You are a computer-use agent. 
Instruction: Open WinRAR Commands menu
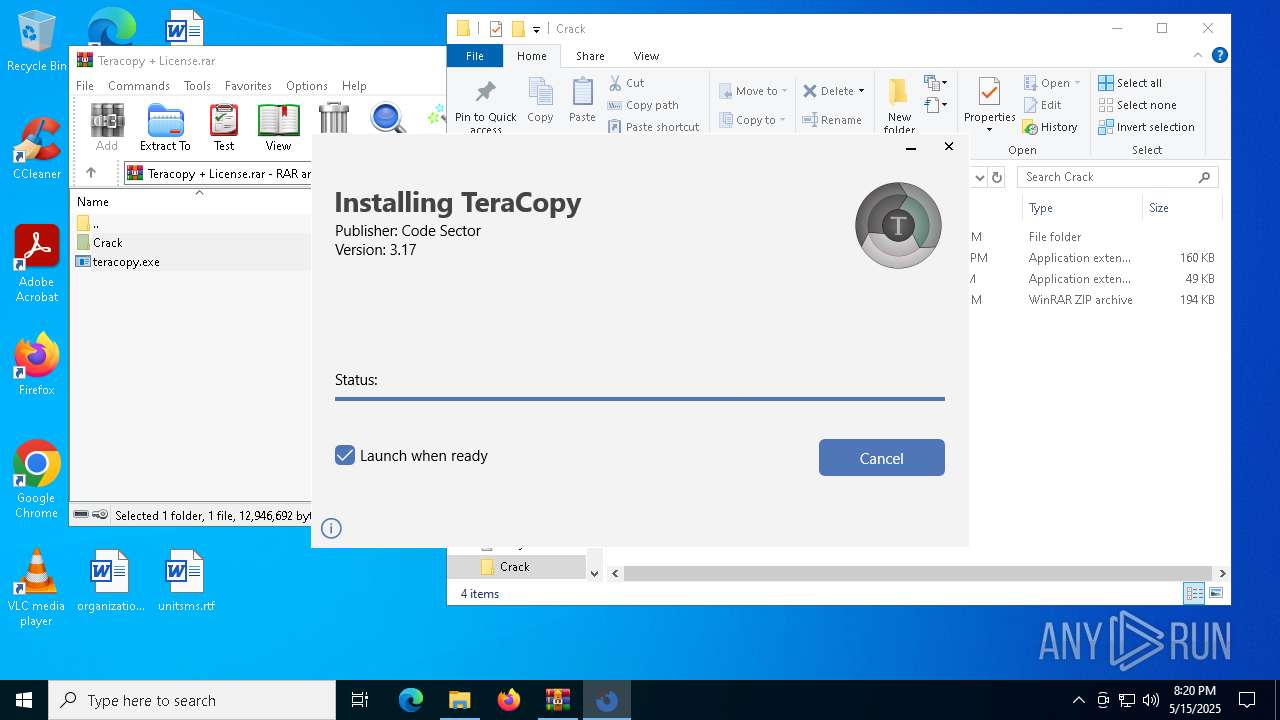point(139,86)
